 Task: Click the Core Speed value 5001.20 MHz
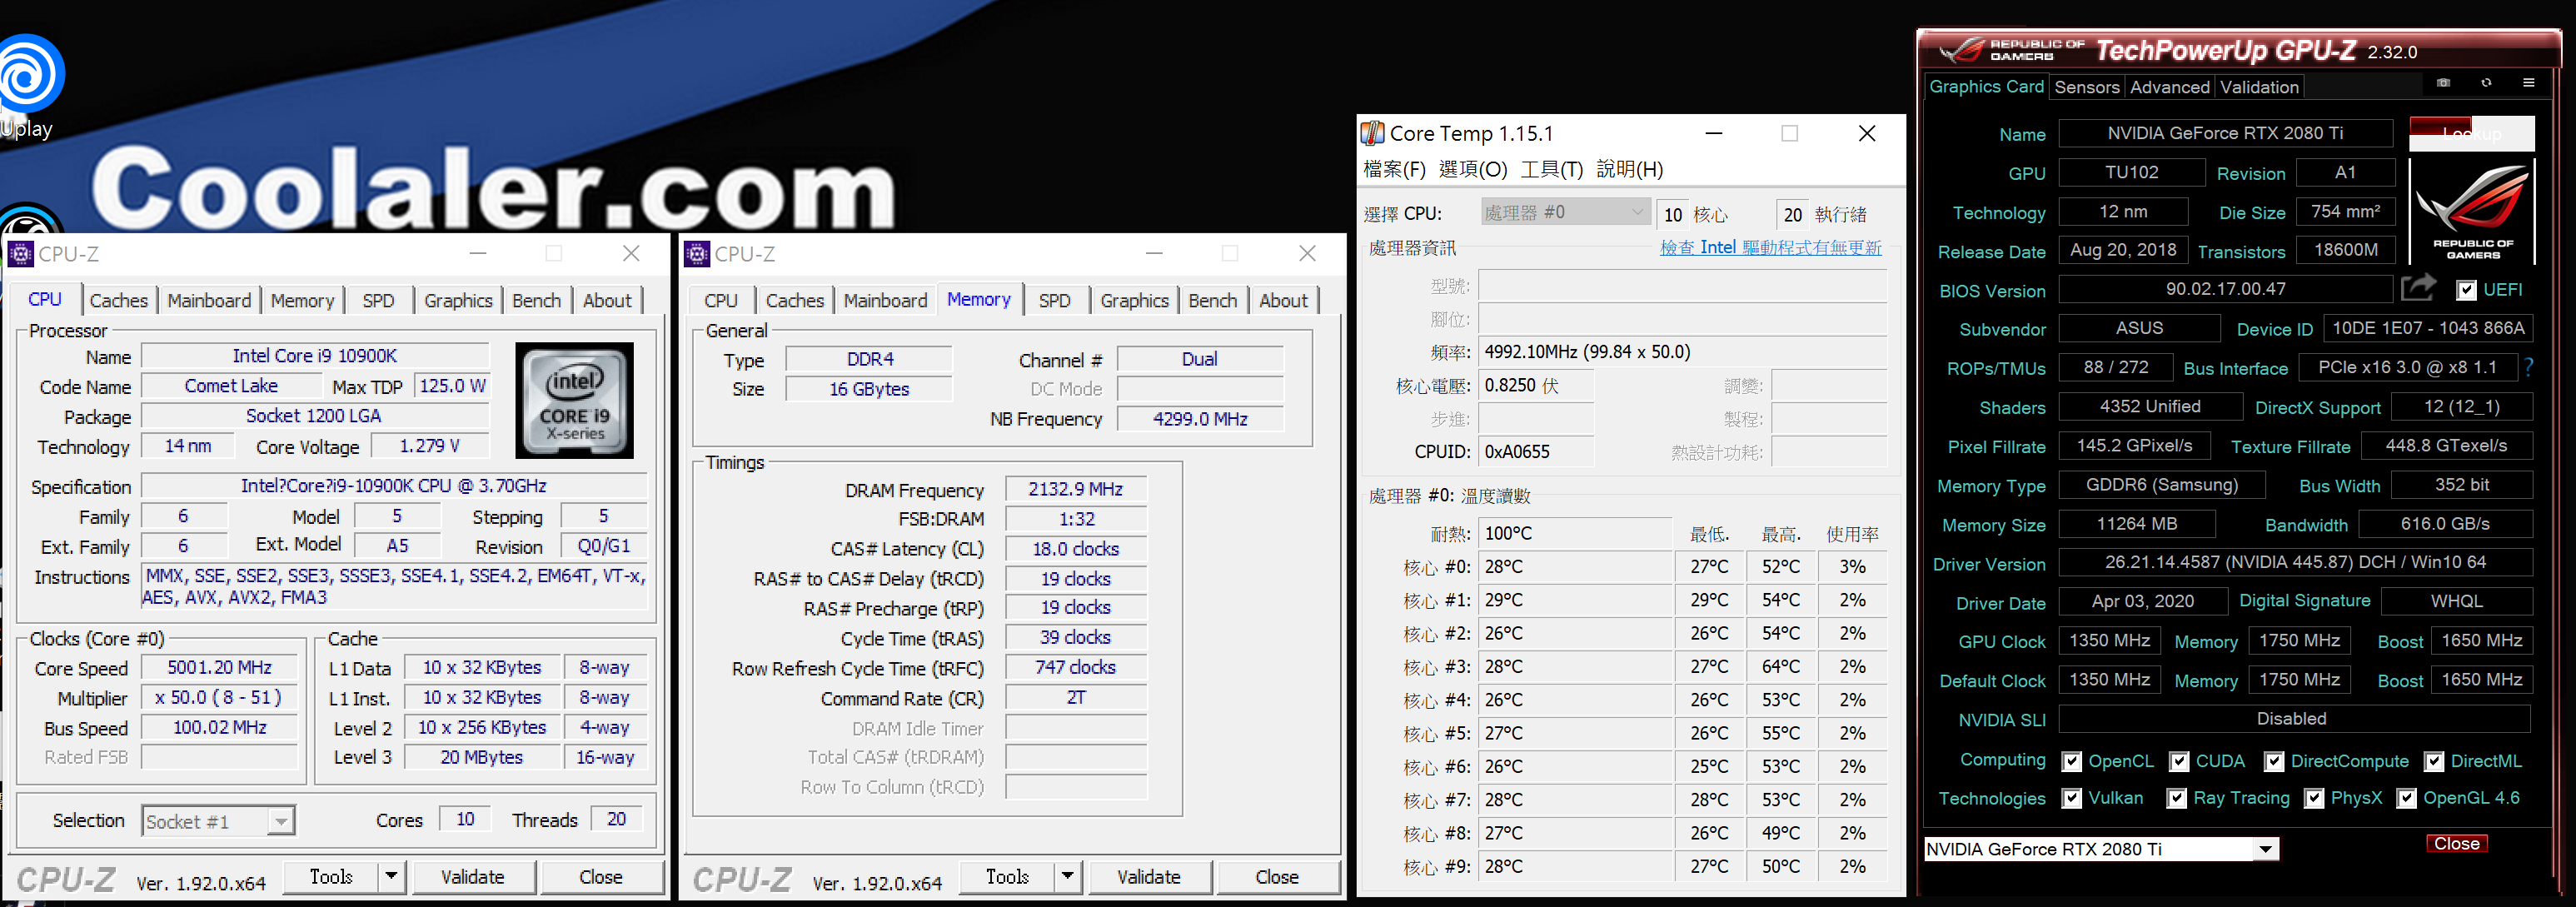219,667
